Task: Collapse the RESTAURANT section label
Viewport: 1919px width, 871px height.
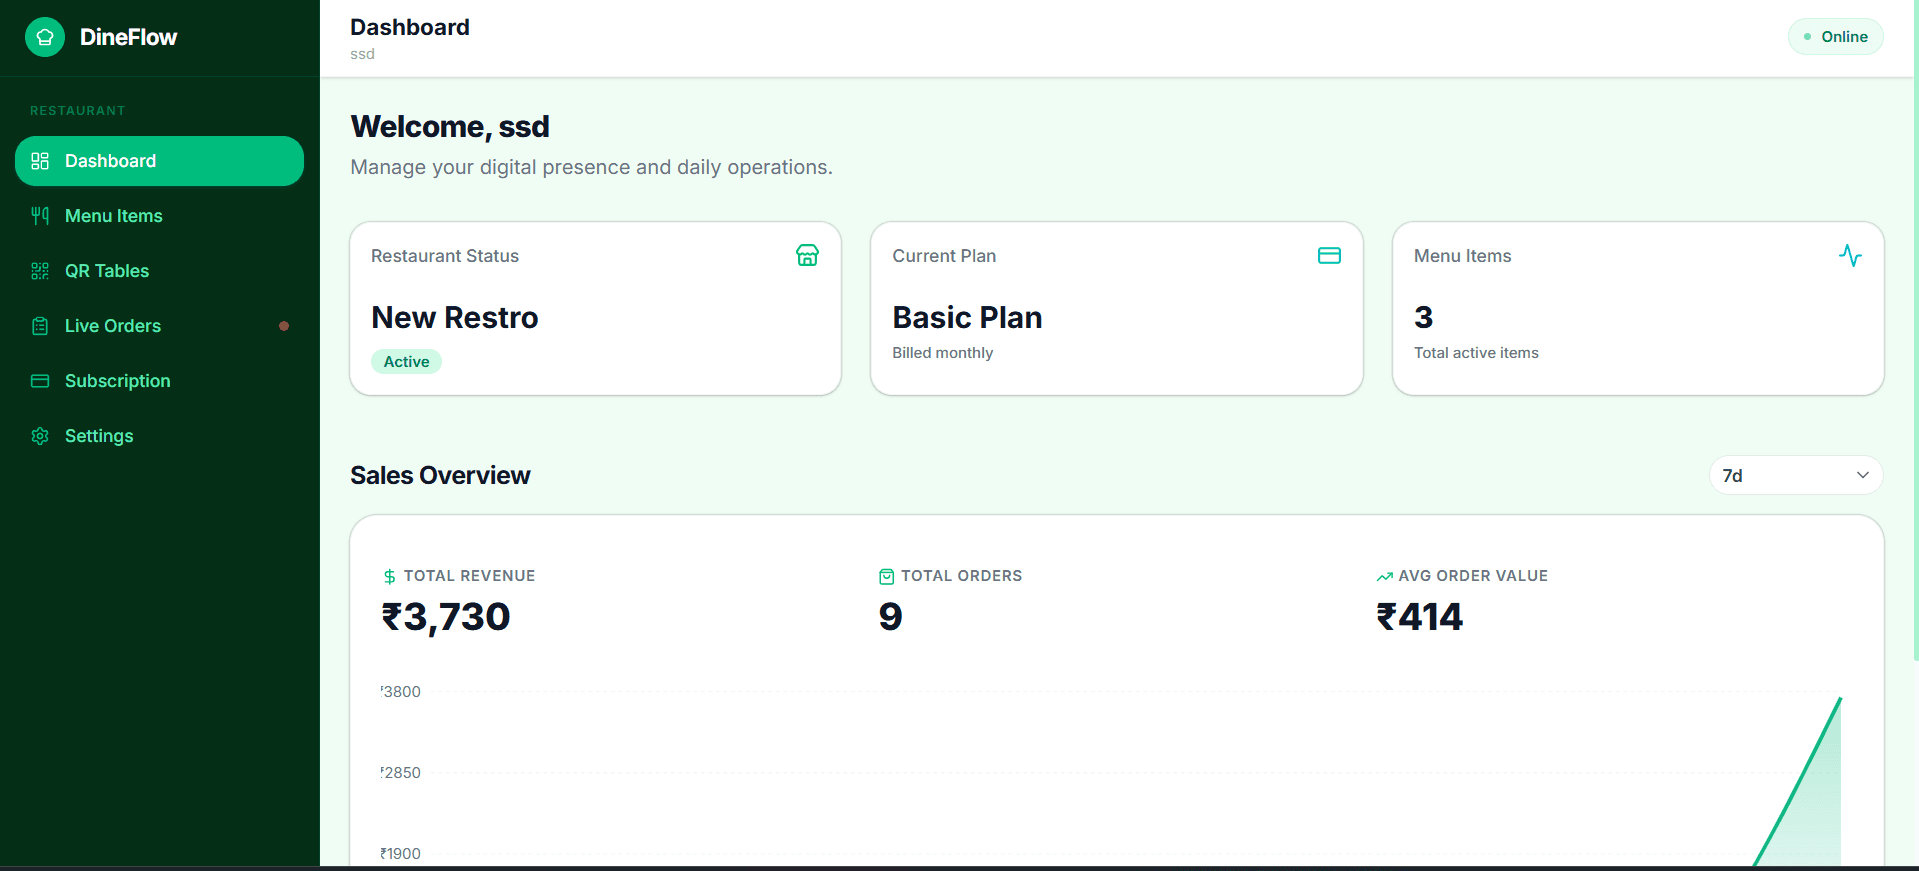Action: click(78, 110)
